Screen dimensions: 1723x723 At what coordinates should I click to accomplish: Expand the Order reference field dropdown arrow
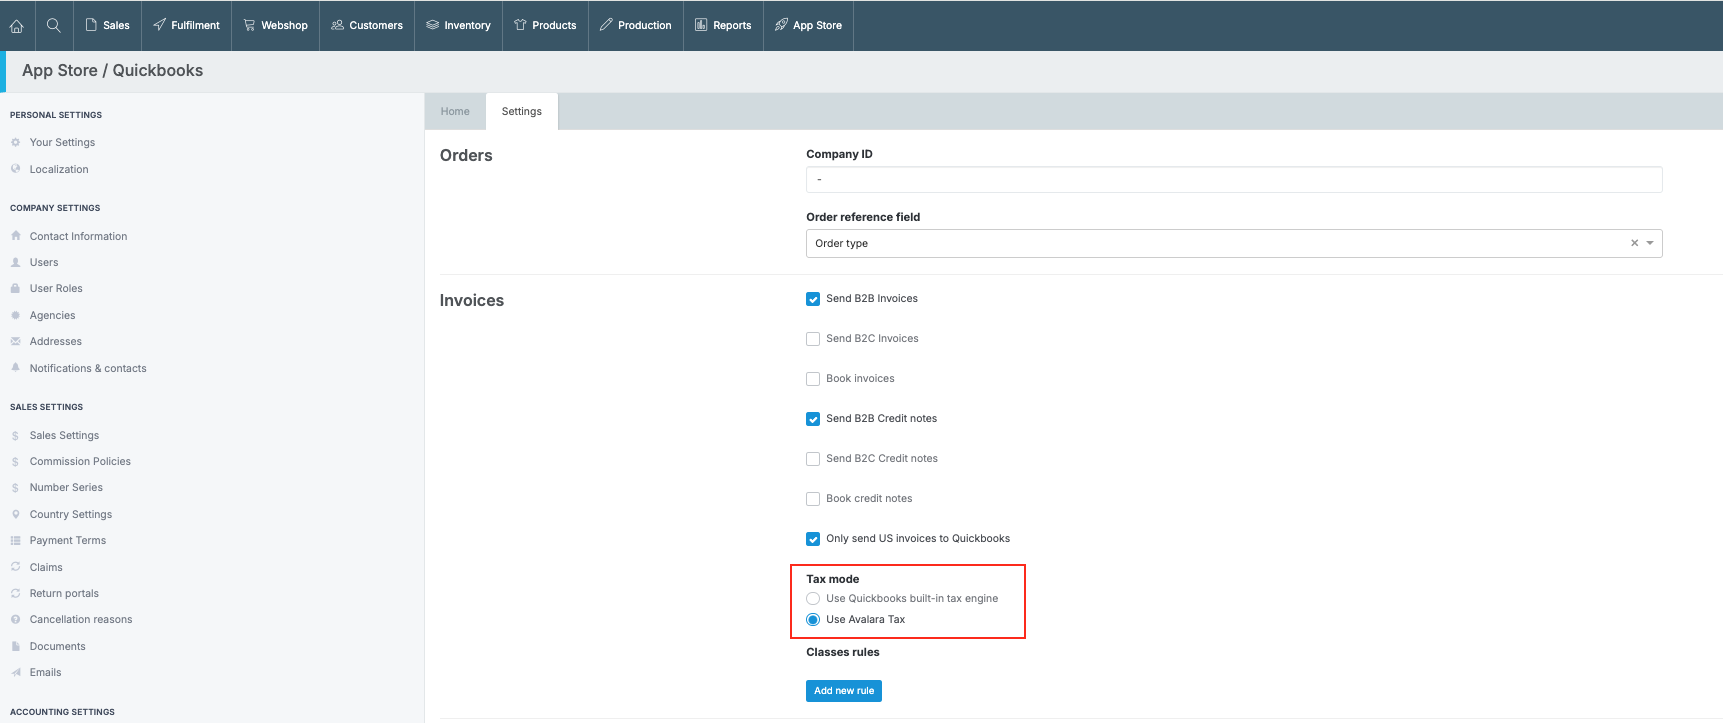point(1650,243)
